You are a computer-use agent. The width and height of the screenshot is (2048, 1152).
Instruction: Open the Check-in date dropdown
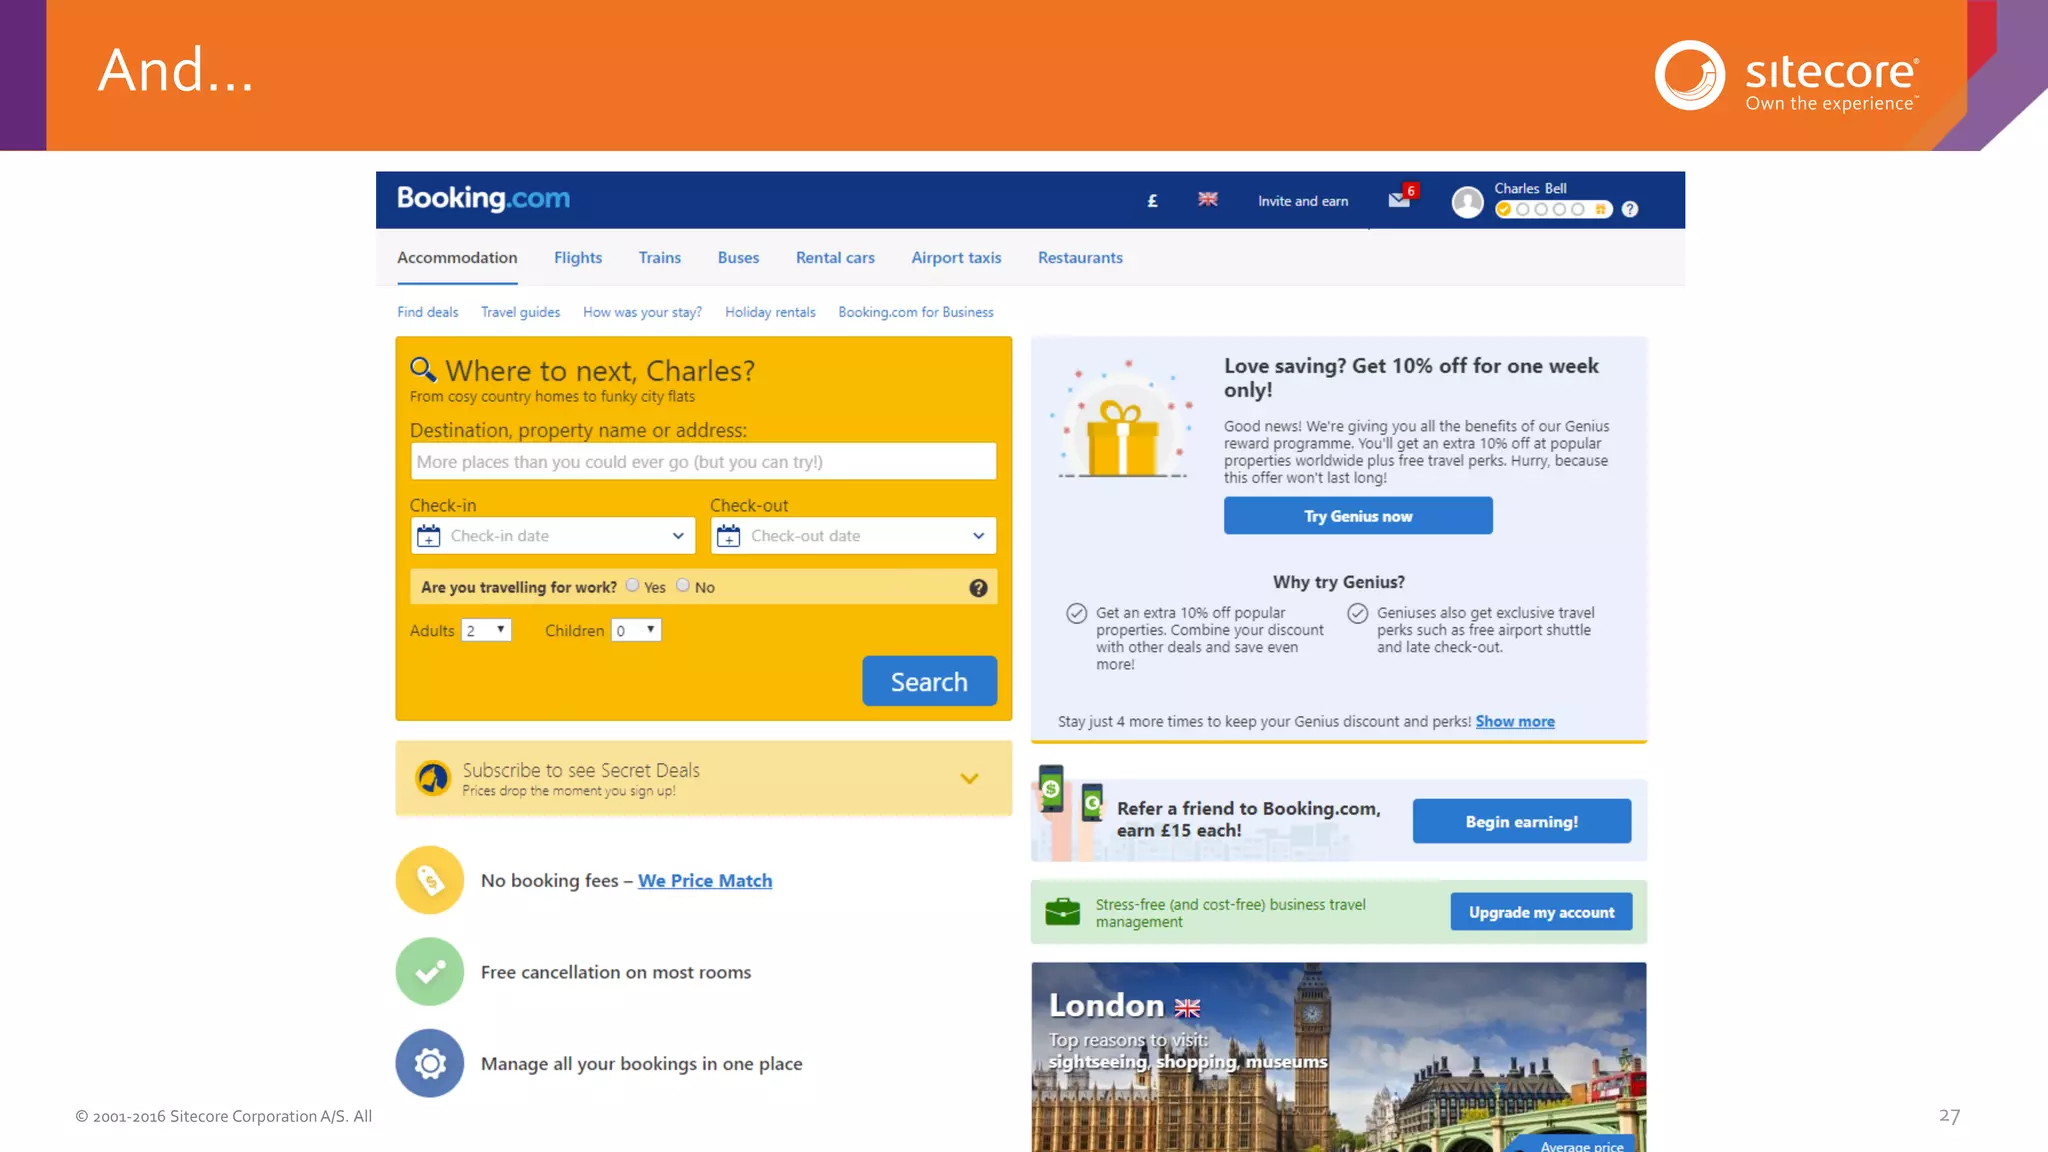click(553, 536)
